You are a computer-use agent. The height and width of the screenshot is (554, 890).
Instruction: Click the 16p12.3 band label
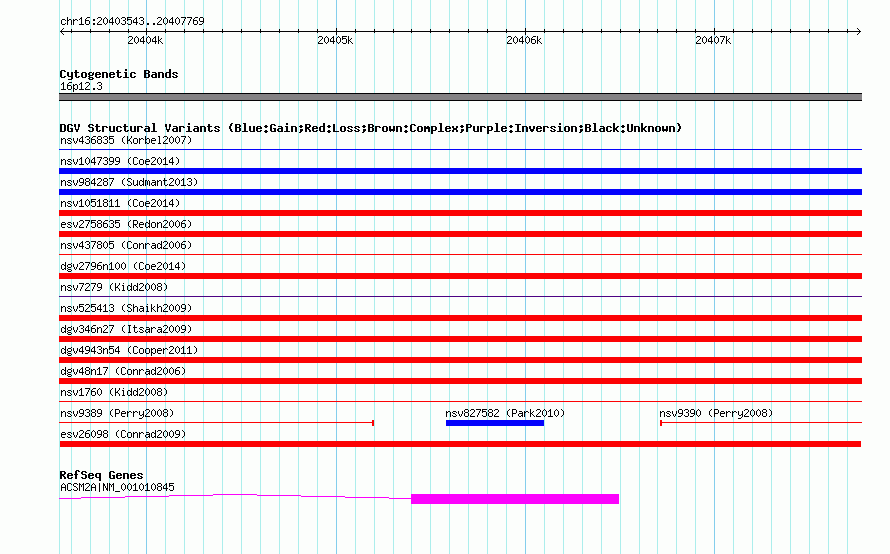(x=81, y=86)
